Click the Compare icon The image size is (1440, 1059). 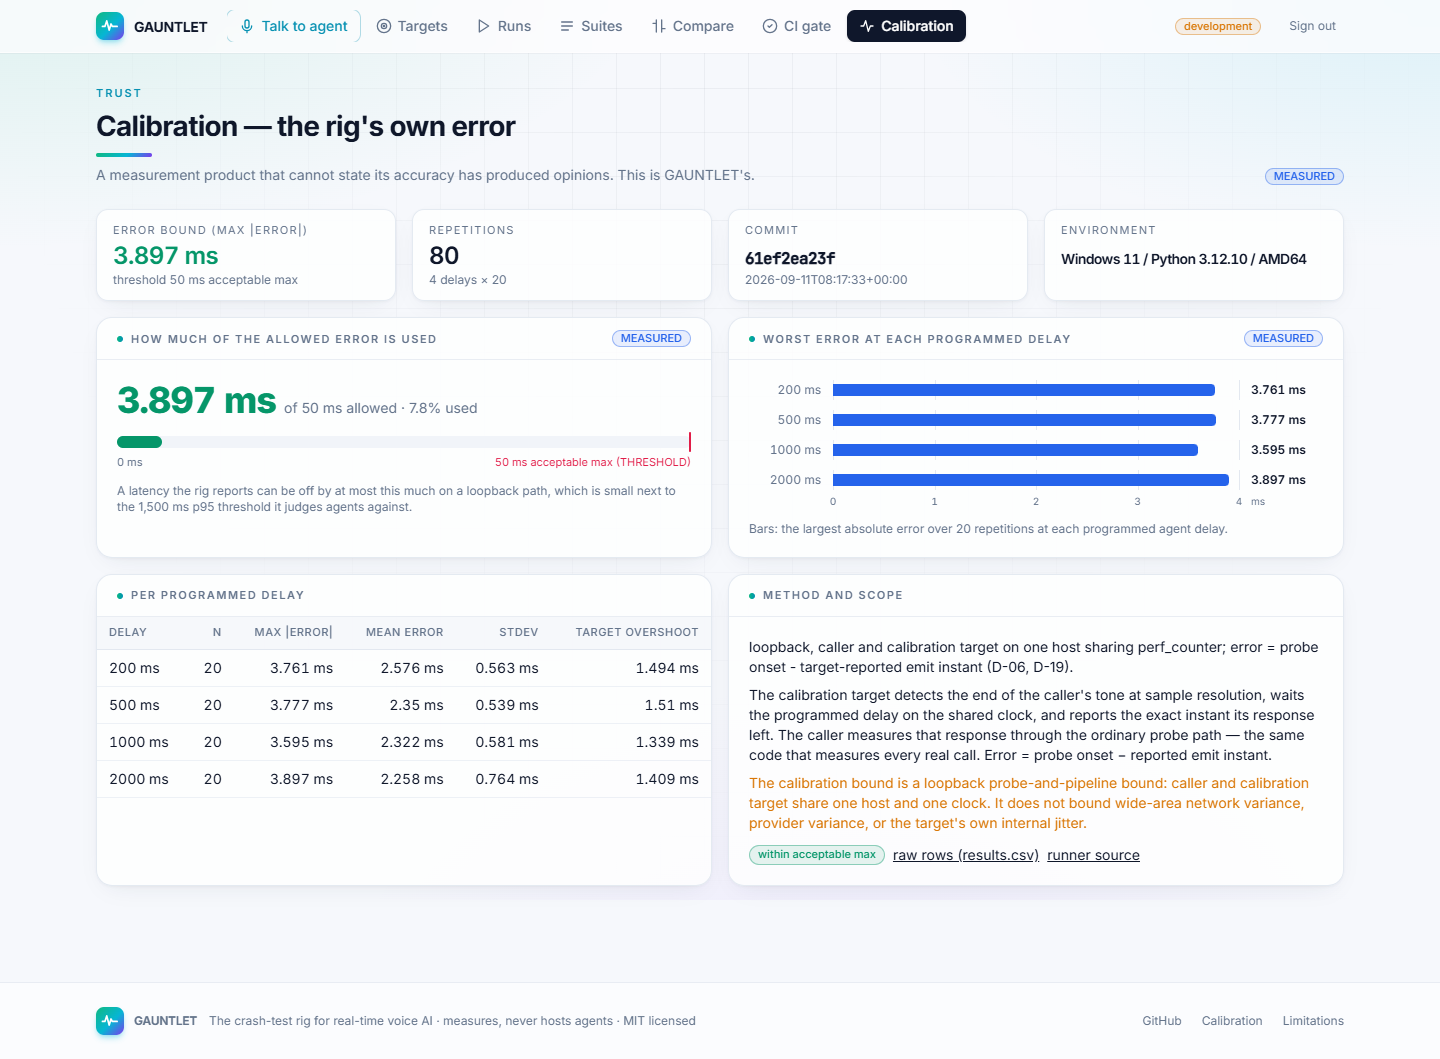[659, 26]
